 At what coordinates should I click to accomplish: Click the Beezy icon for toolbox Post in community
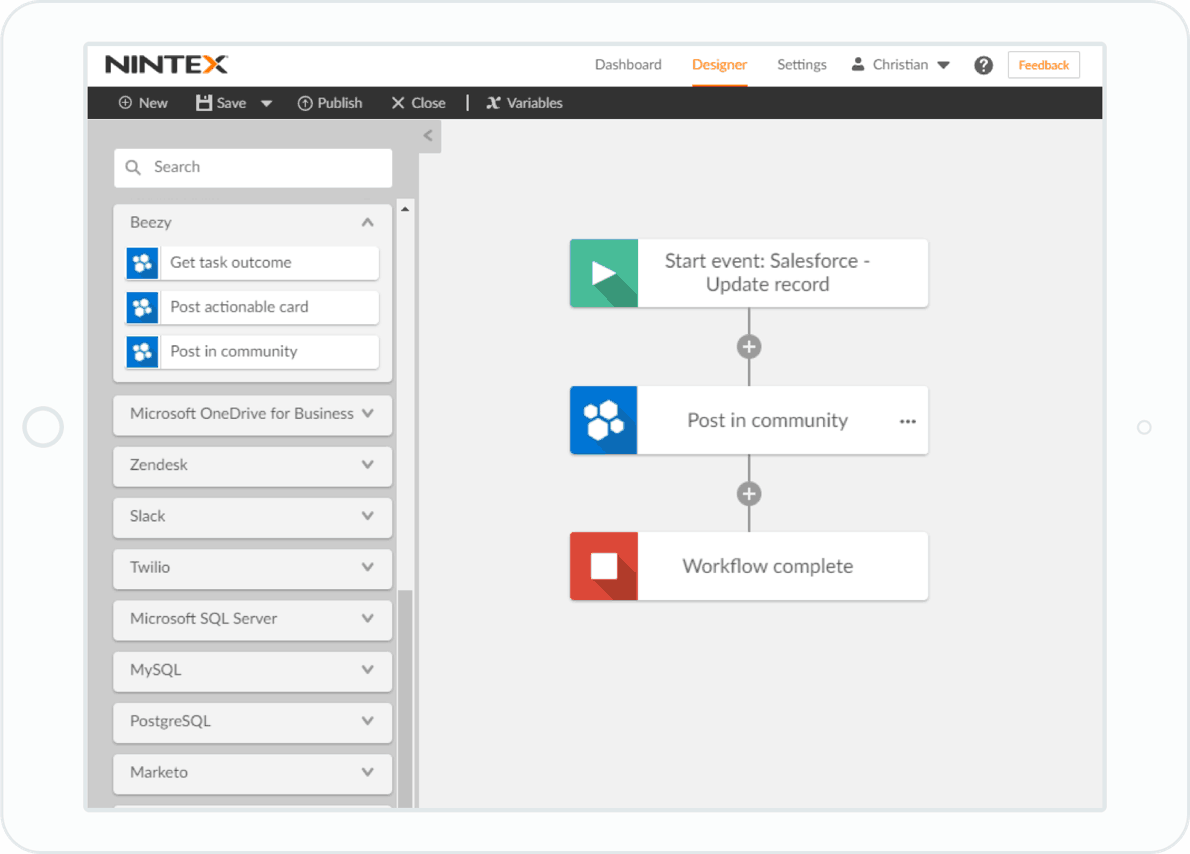click(x=142, y=352)
